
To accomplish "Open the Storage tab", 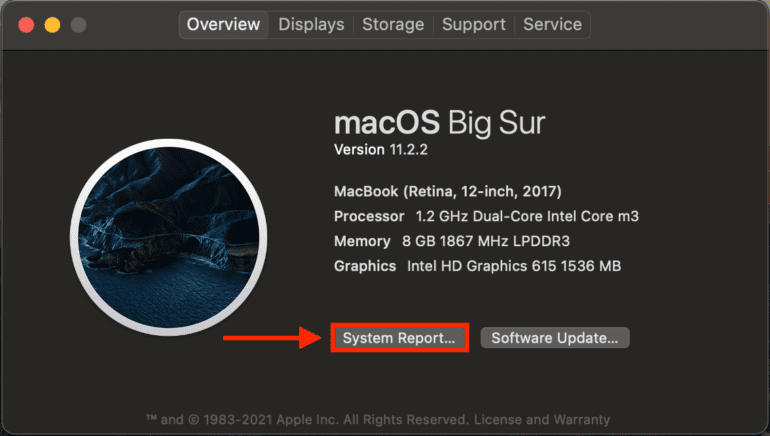I will point(393,24).
